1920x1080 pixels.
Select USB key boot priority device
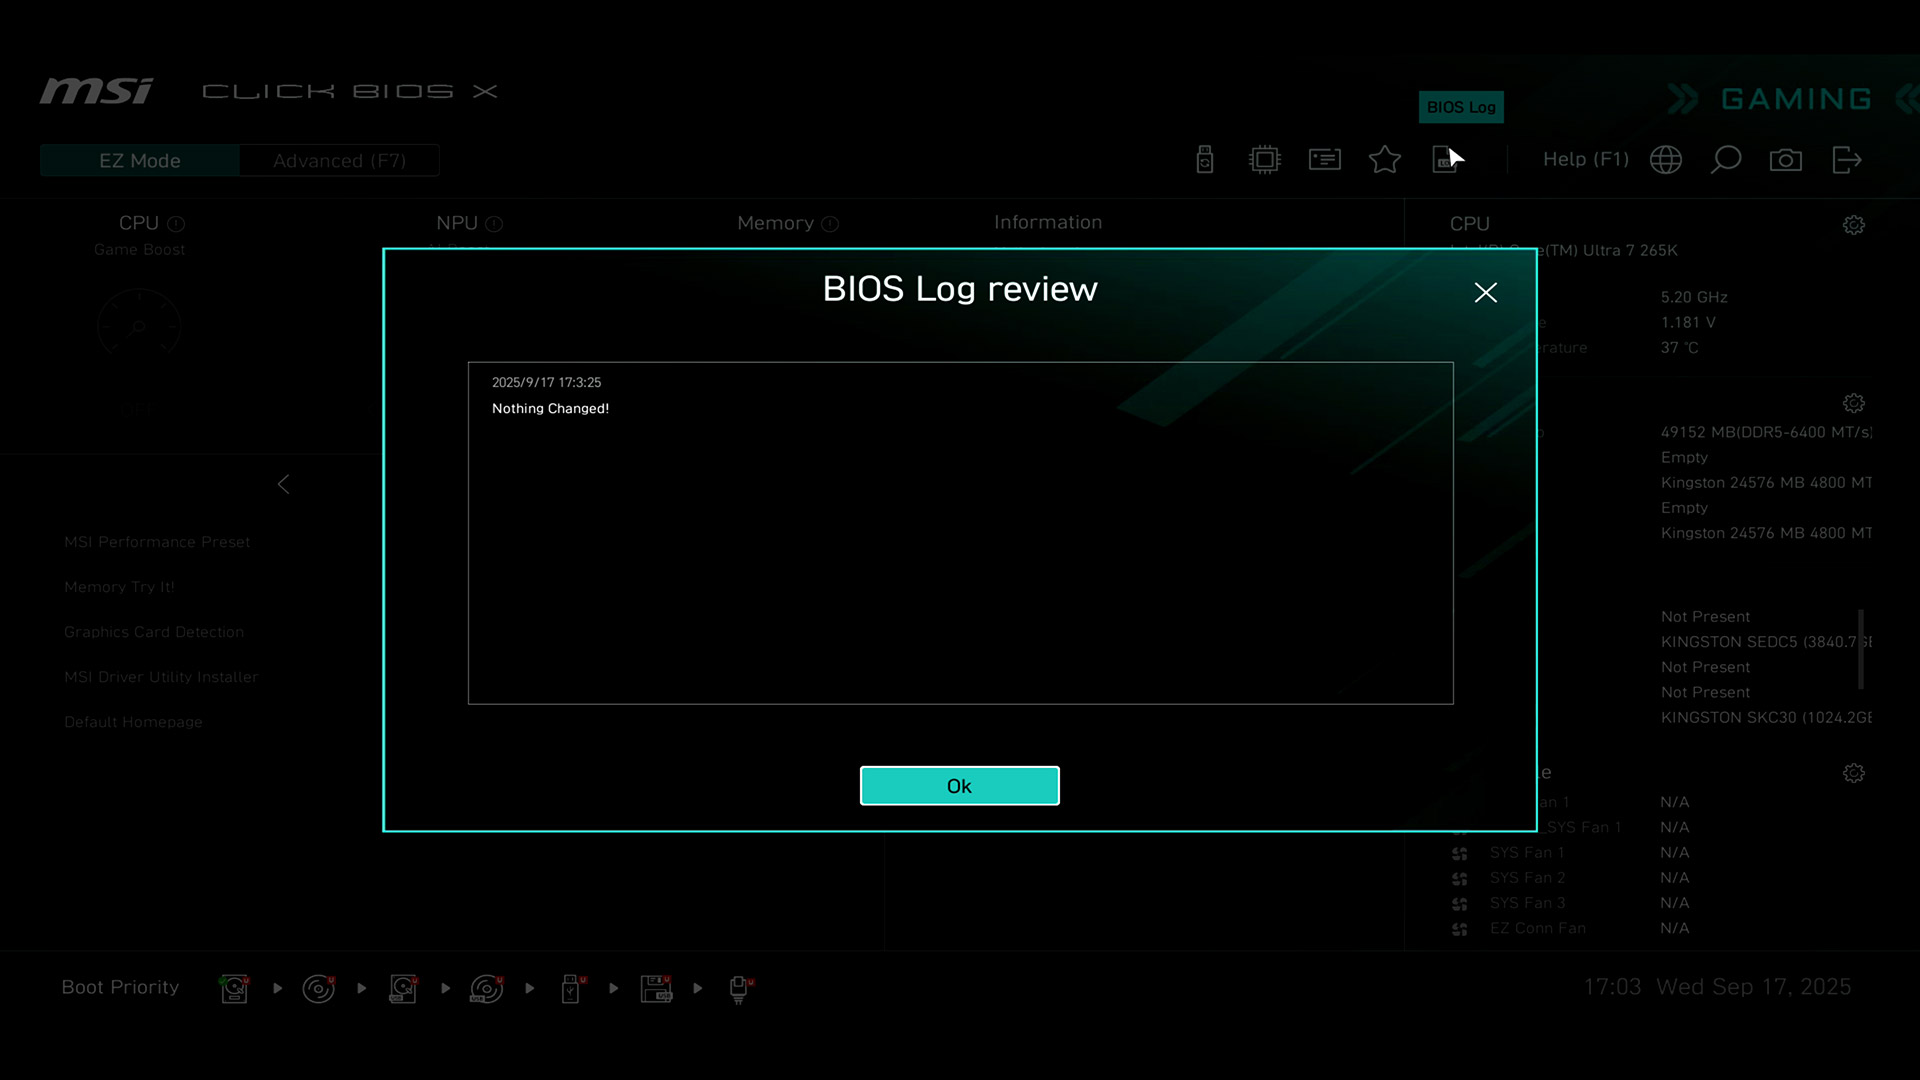(571, 989)
